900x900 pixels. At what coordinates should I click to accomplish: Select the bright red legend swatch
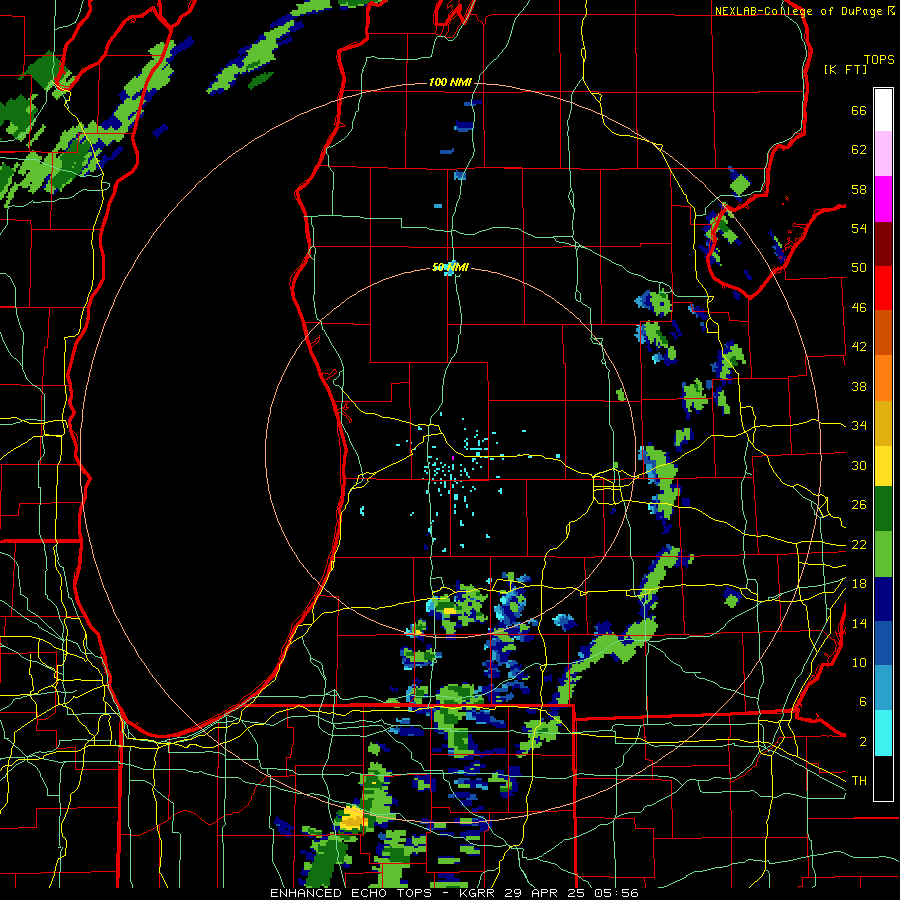pyautogui.click(x=883, y=288)
